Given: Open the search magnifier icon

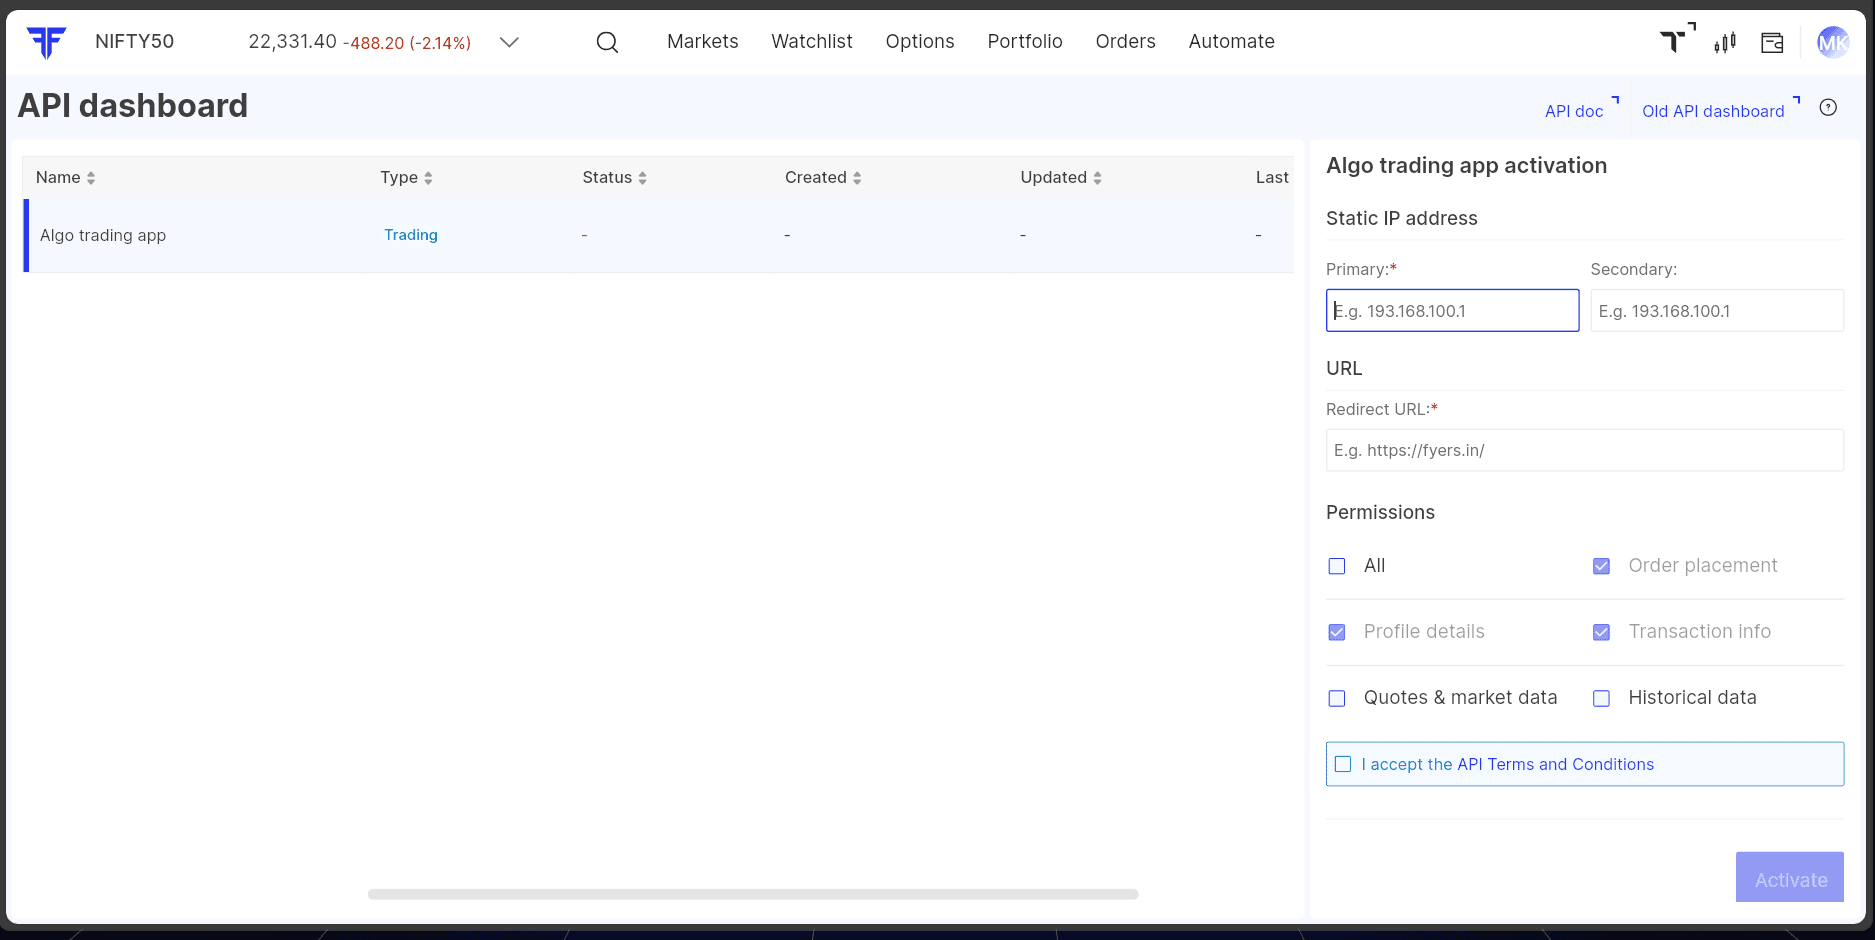Looking at the screenshot, I should point(607,42).
